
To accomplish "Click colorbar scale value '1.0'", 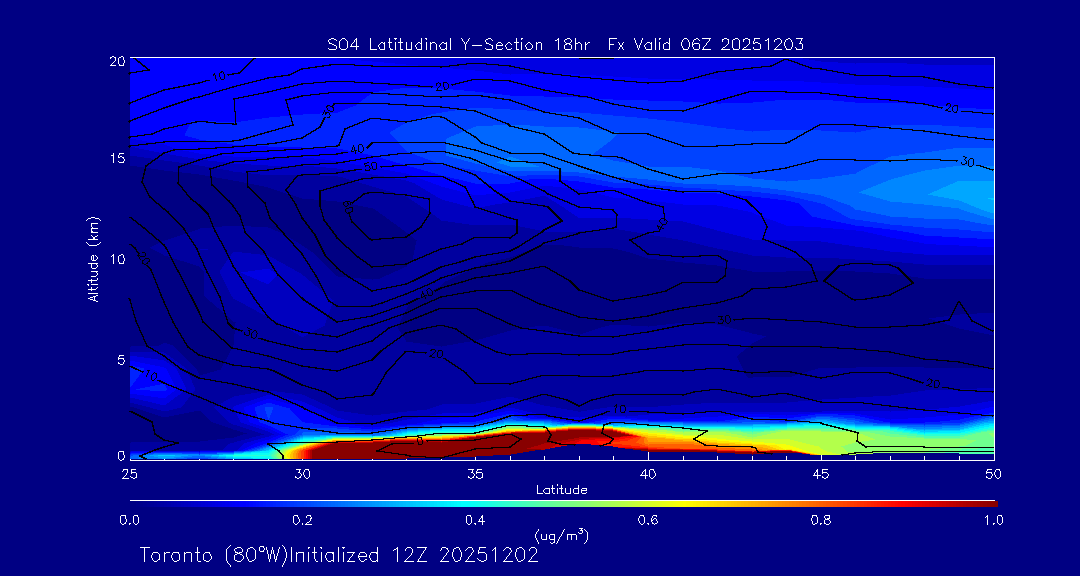I will [x=994, y=520].
